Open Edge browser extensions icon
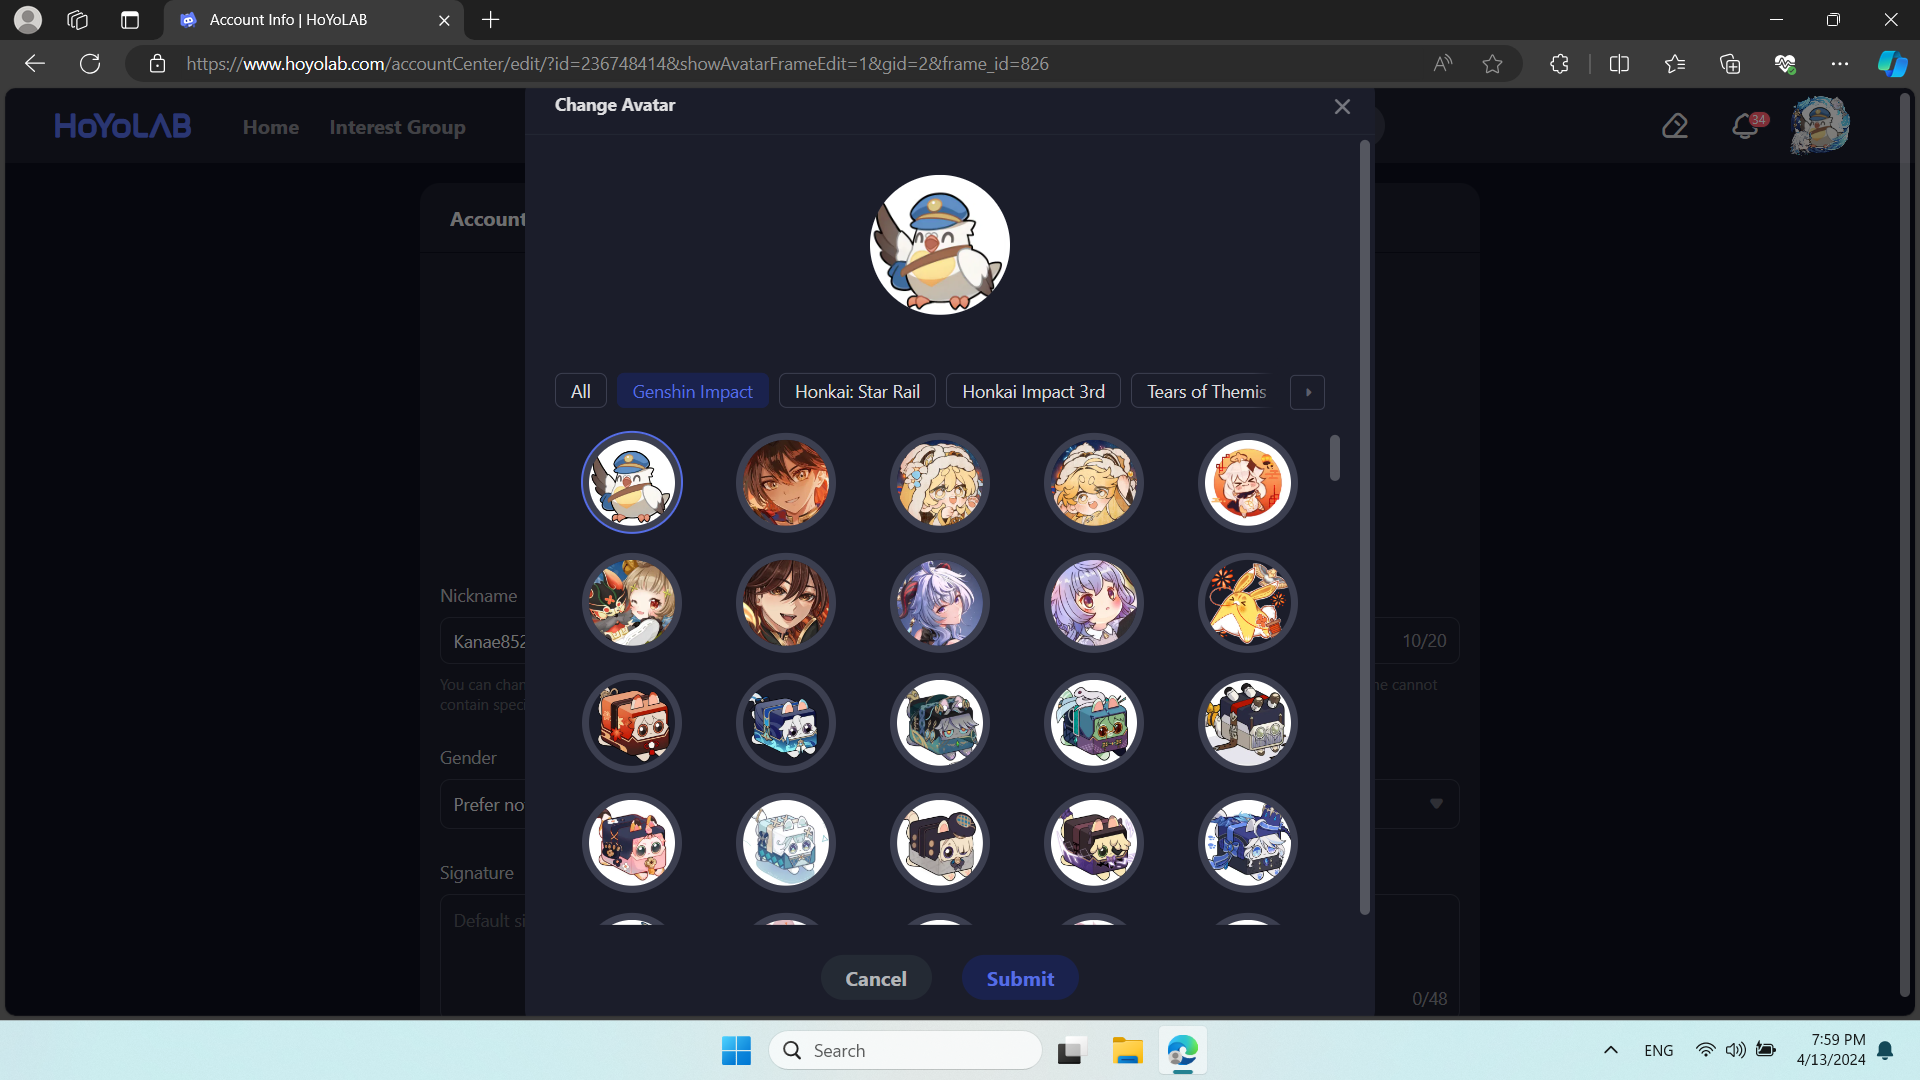The width and height of the screenshot is (1920, 1080). 1559,64
